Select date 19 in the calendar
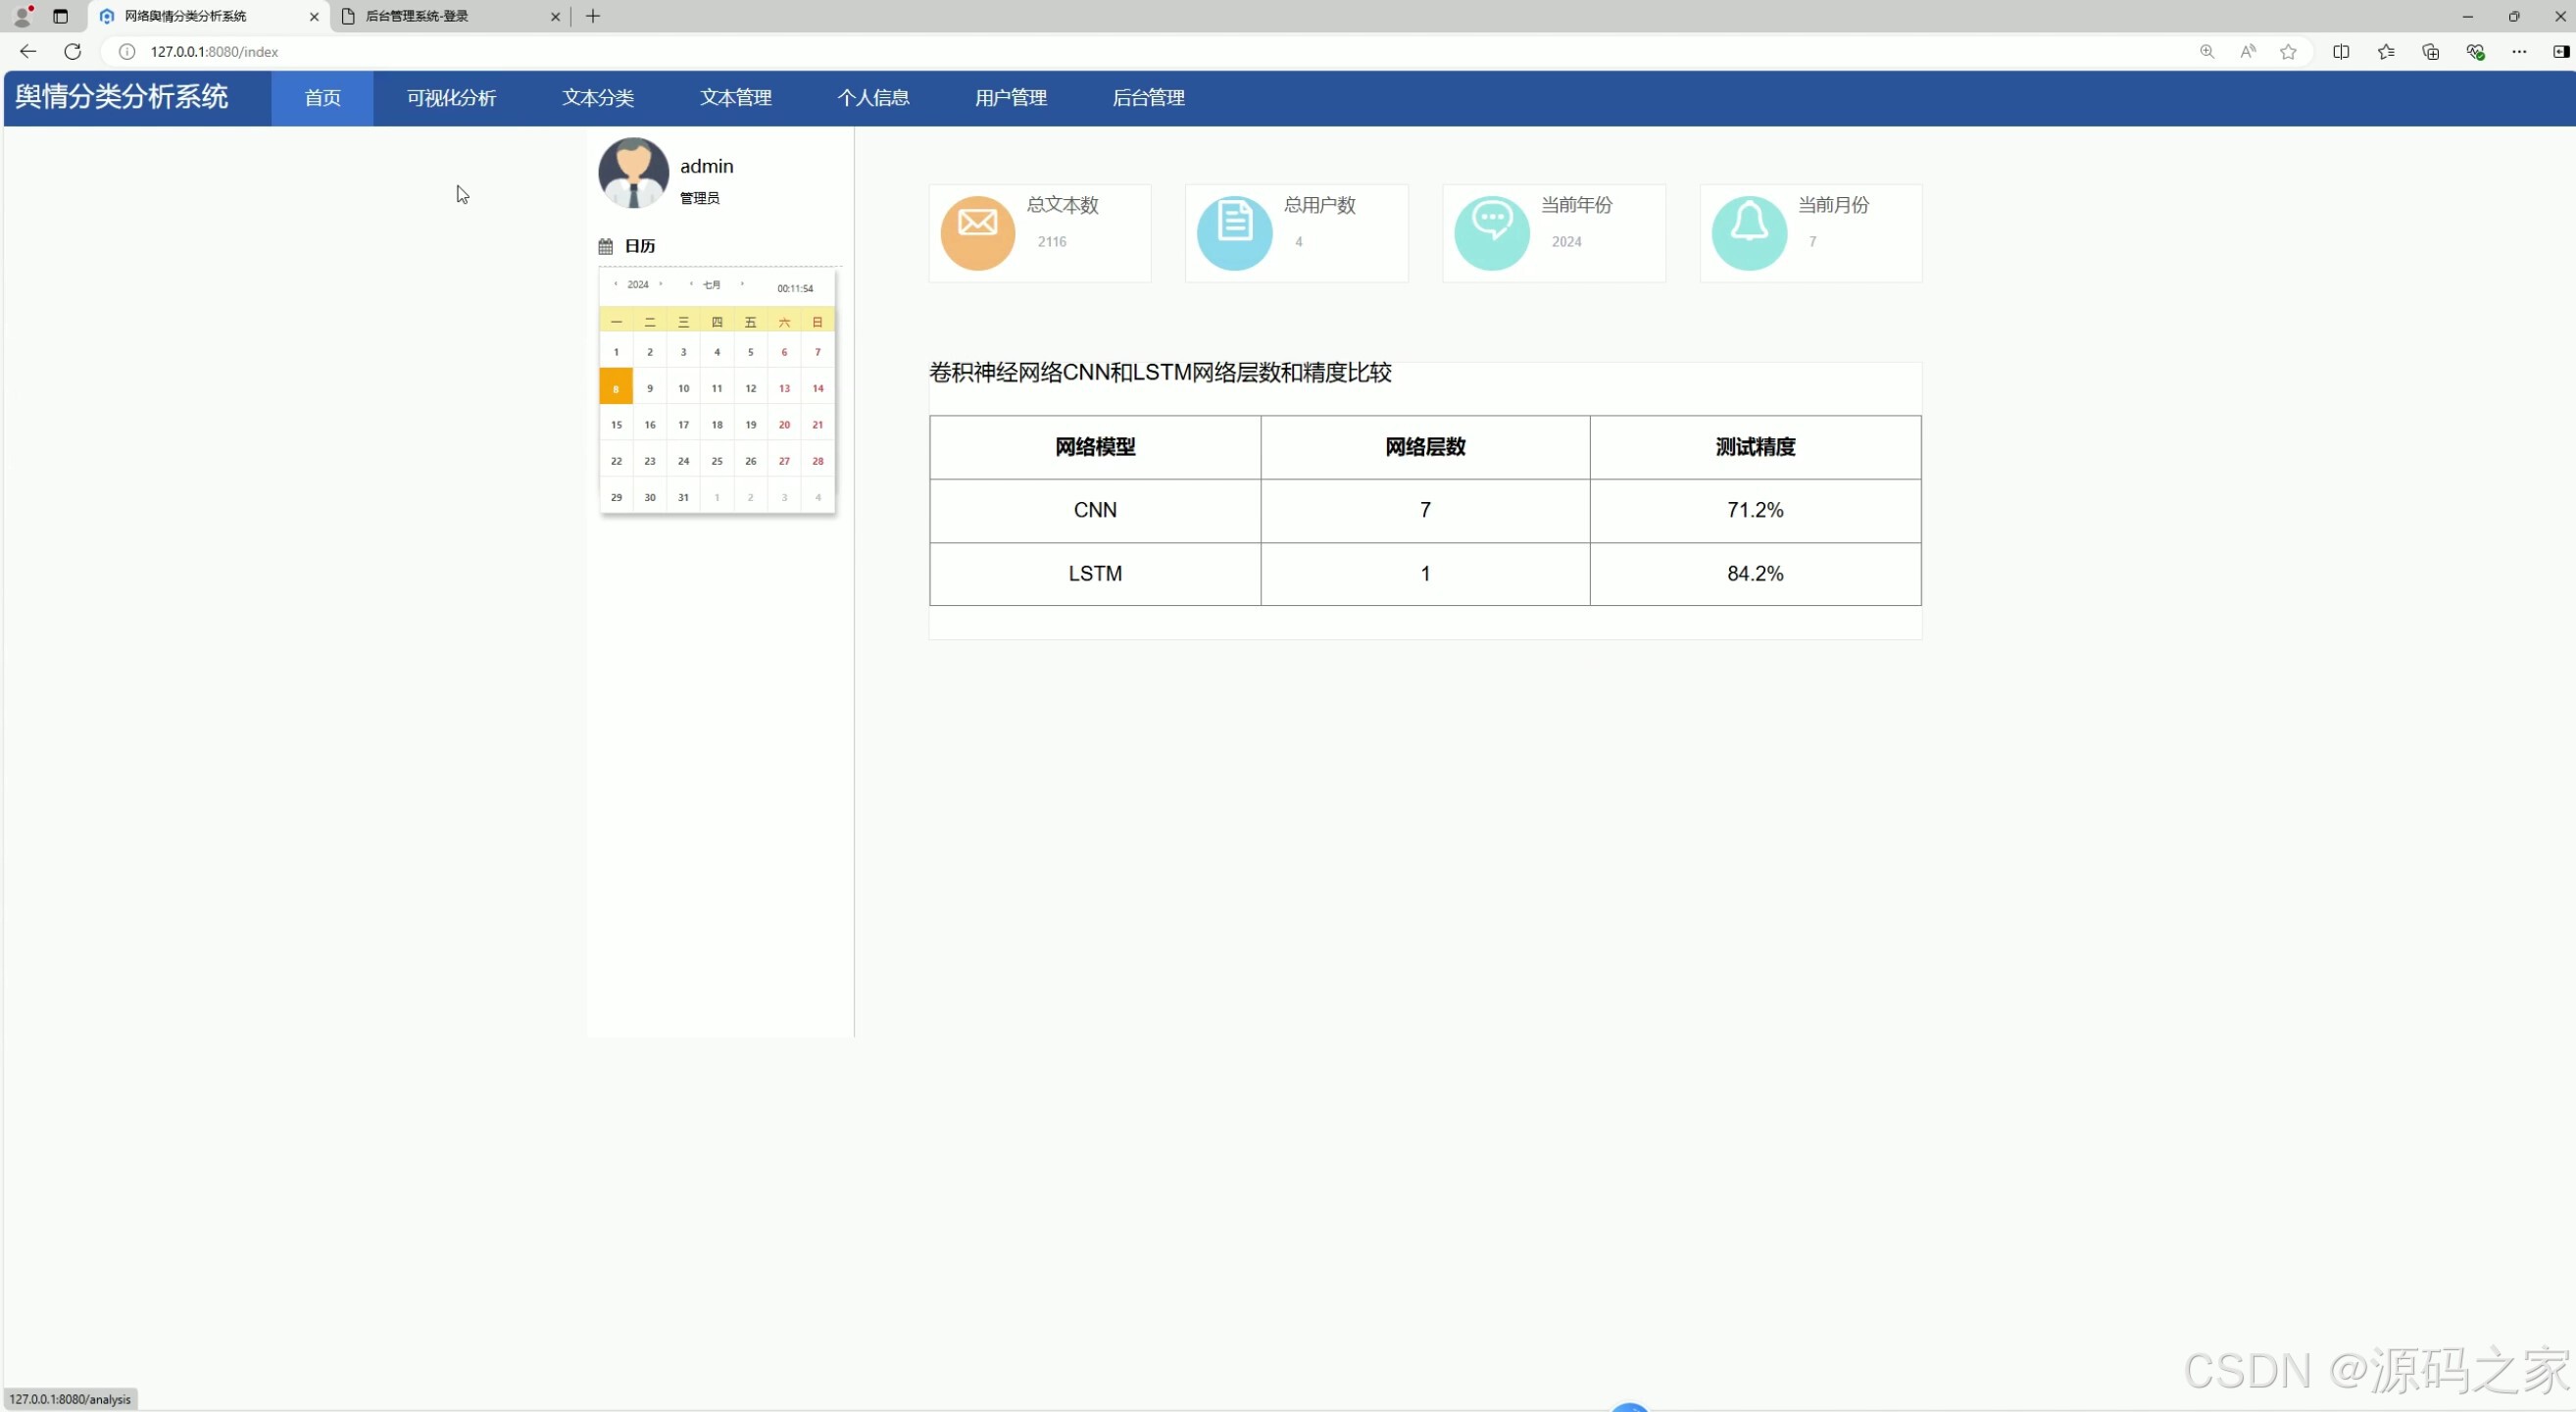This screenshot has height=1412, width=2576. 750,425
